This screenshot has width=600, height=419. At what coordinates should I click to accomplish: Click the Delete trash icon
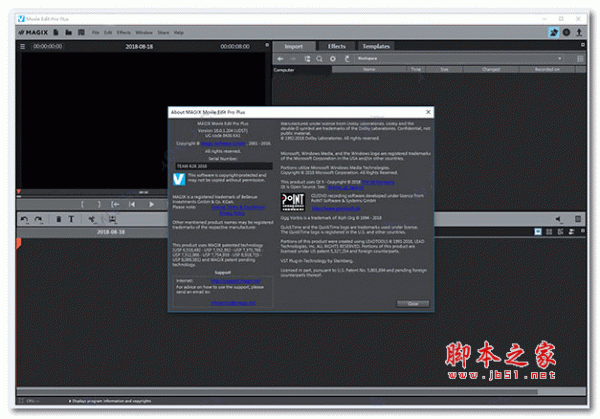(x=59, y=219)
